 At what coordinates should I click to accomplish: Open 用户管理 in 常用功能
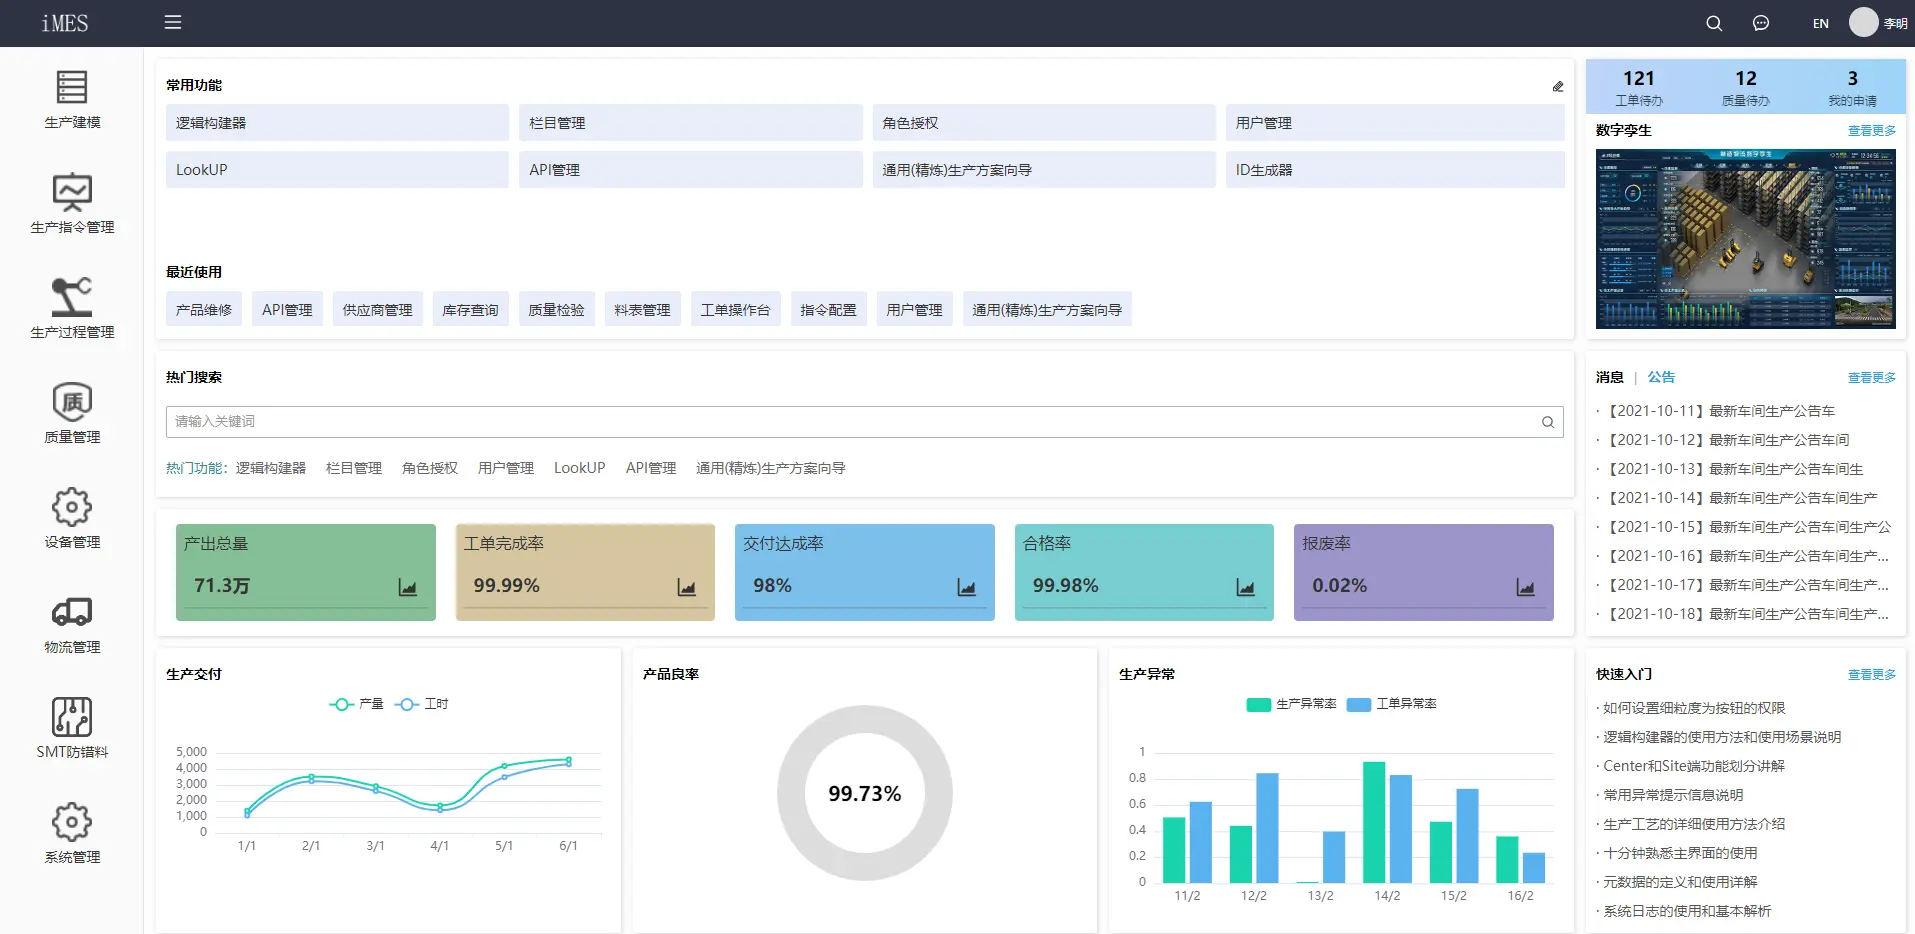[1395, 123]
